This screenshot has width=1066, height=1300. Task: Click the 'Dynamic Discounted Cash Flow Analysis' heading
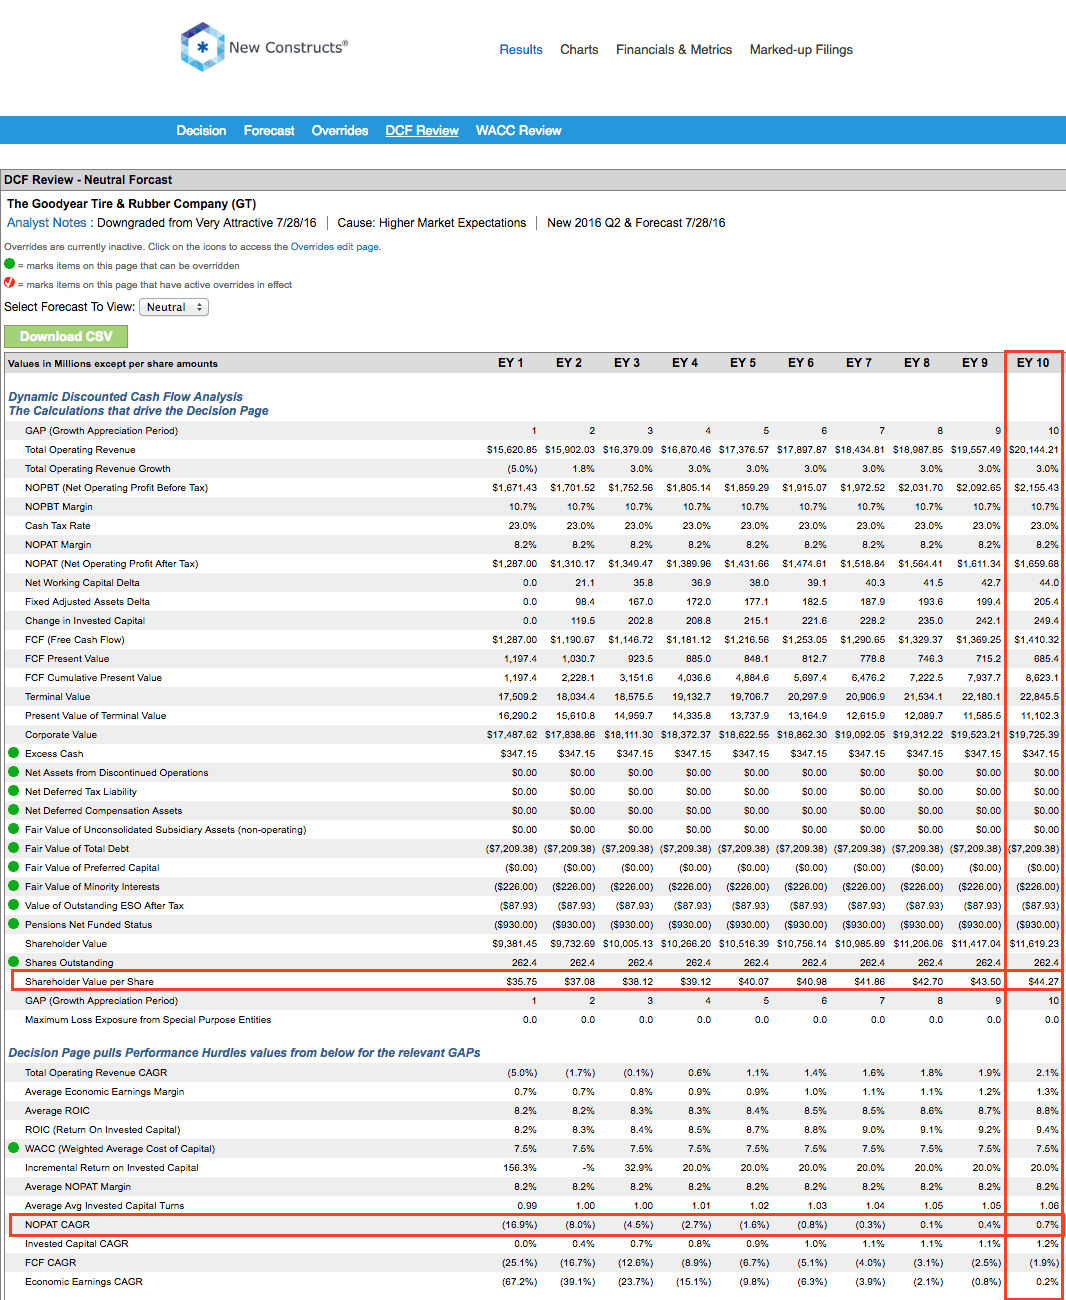[126, 397]
